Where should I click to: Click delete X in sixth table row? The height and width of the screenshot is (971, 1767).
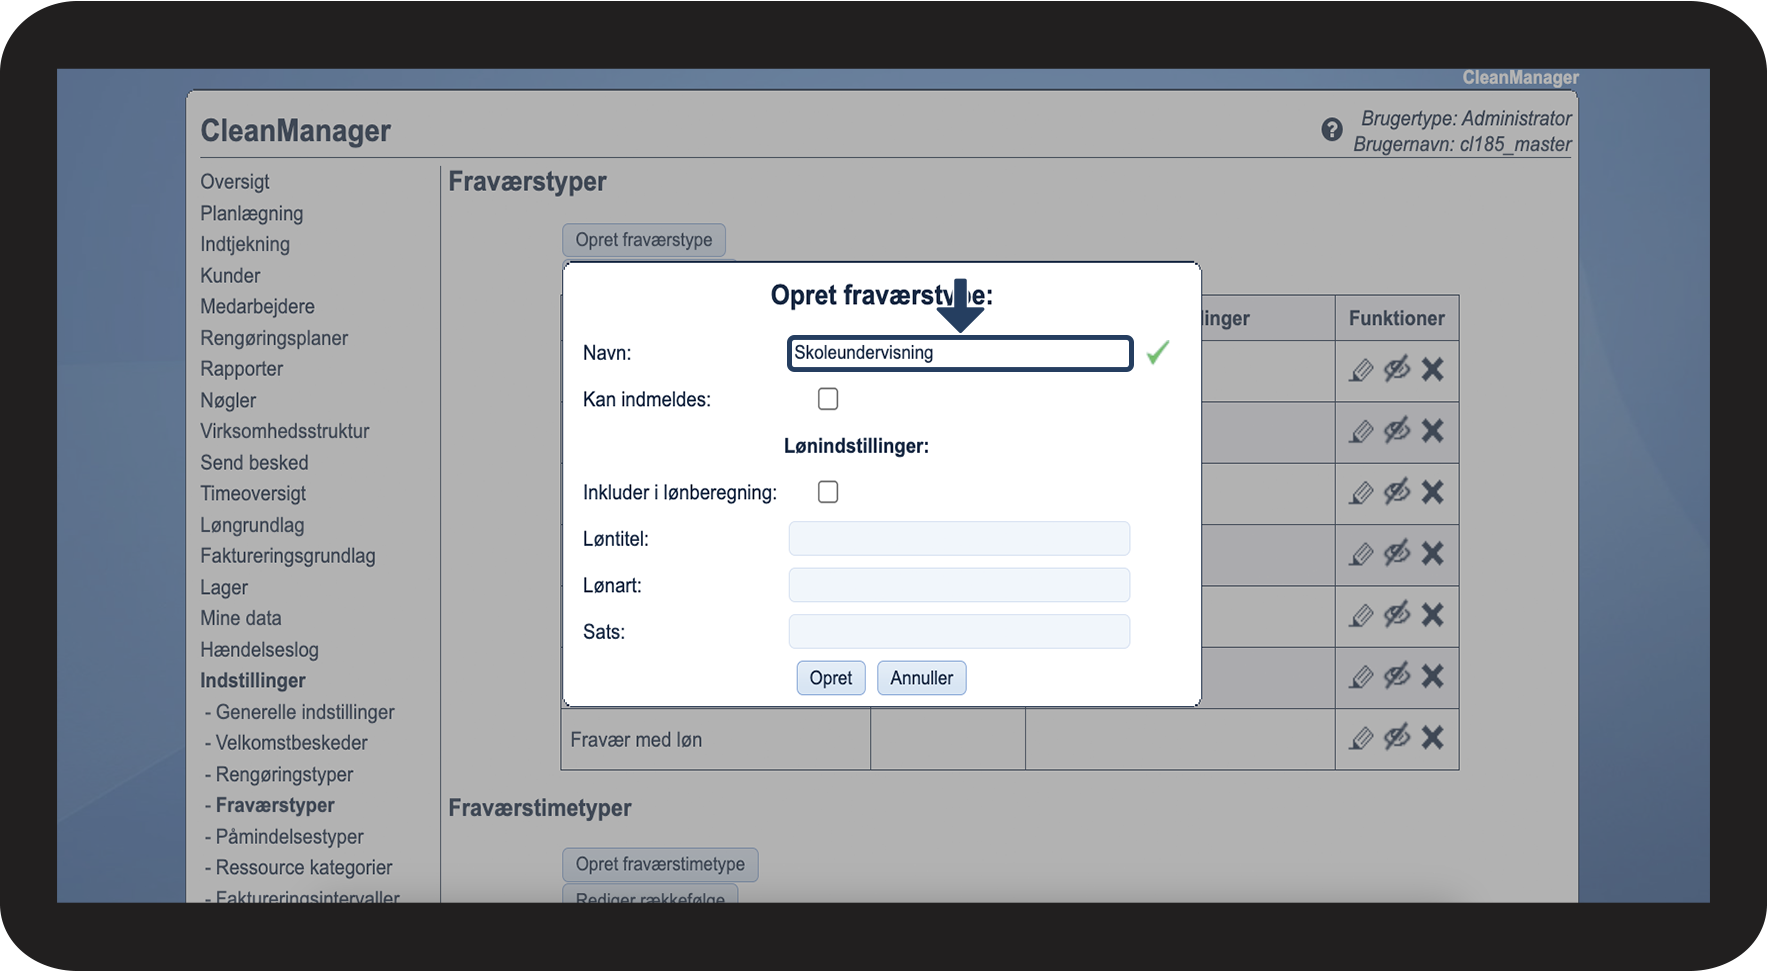[1432, 677]
